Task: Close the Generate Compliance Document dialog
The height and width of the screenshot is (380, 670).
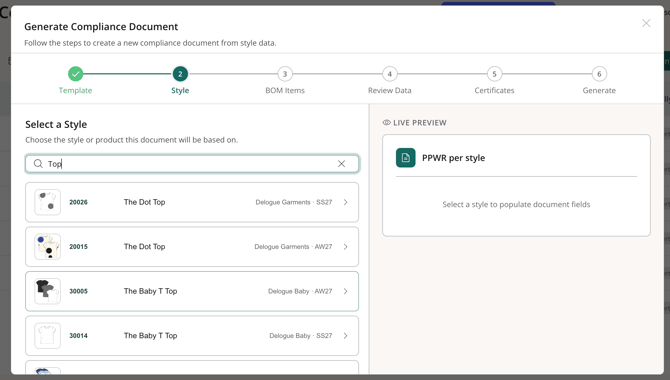Action: 646,23
